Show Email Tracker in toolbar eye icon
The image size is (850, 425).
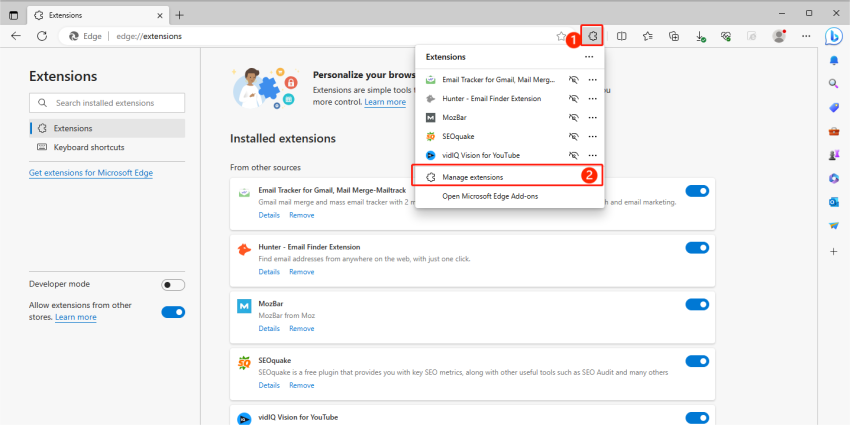[573, 80]
